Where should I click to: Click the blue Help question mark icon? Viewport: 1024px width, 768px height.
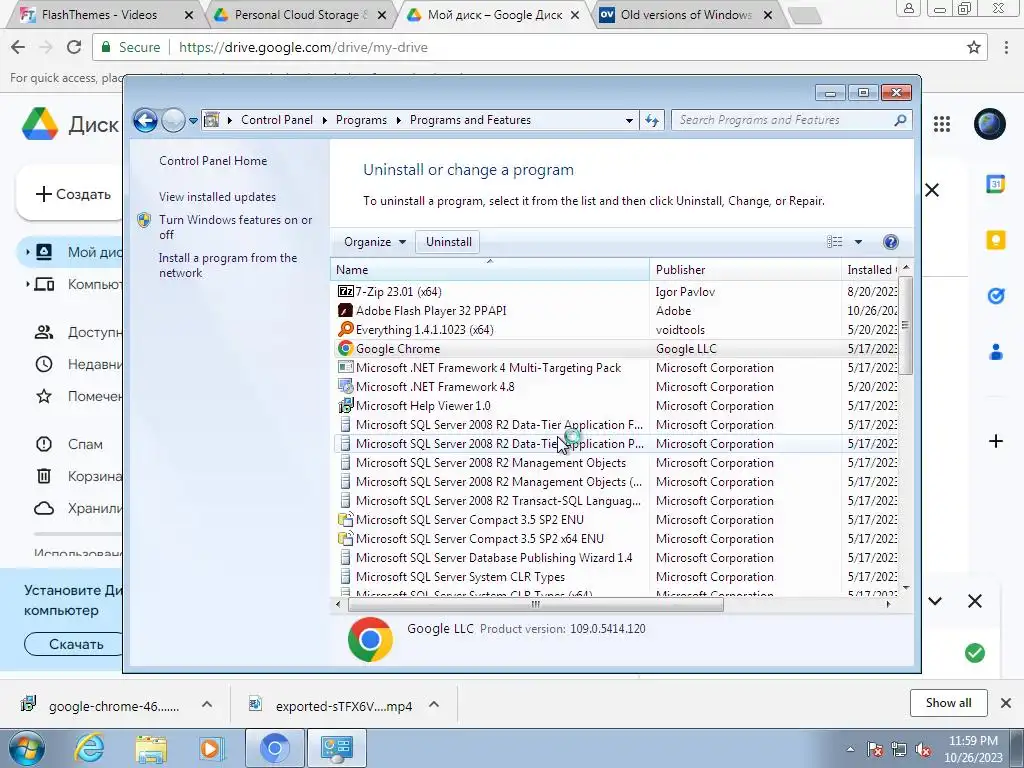coord(890,242)
